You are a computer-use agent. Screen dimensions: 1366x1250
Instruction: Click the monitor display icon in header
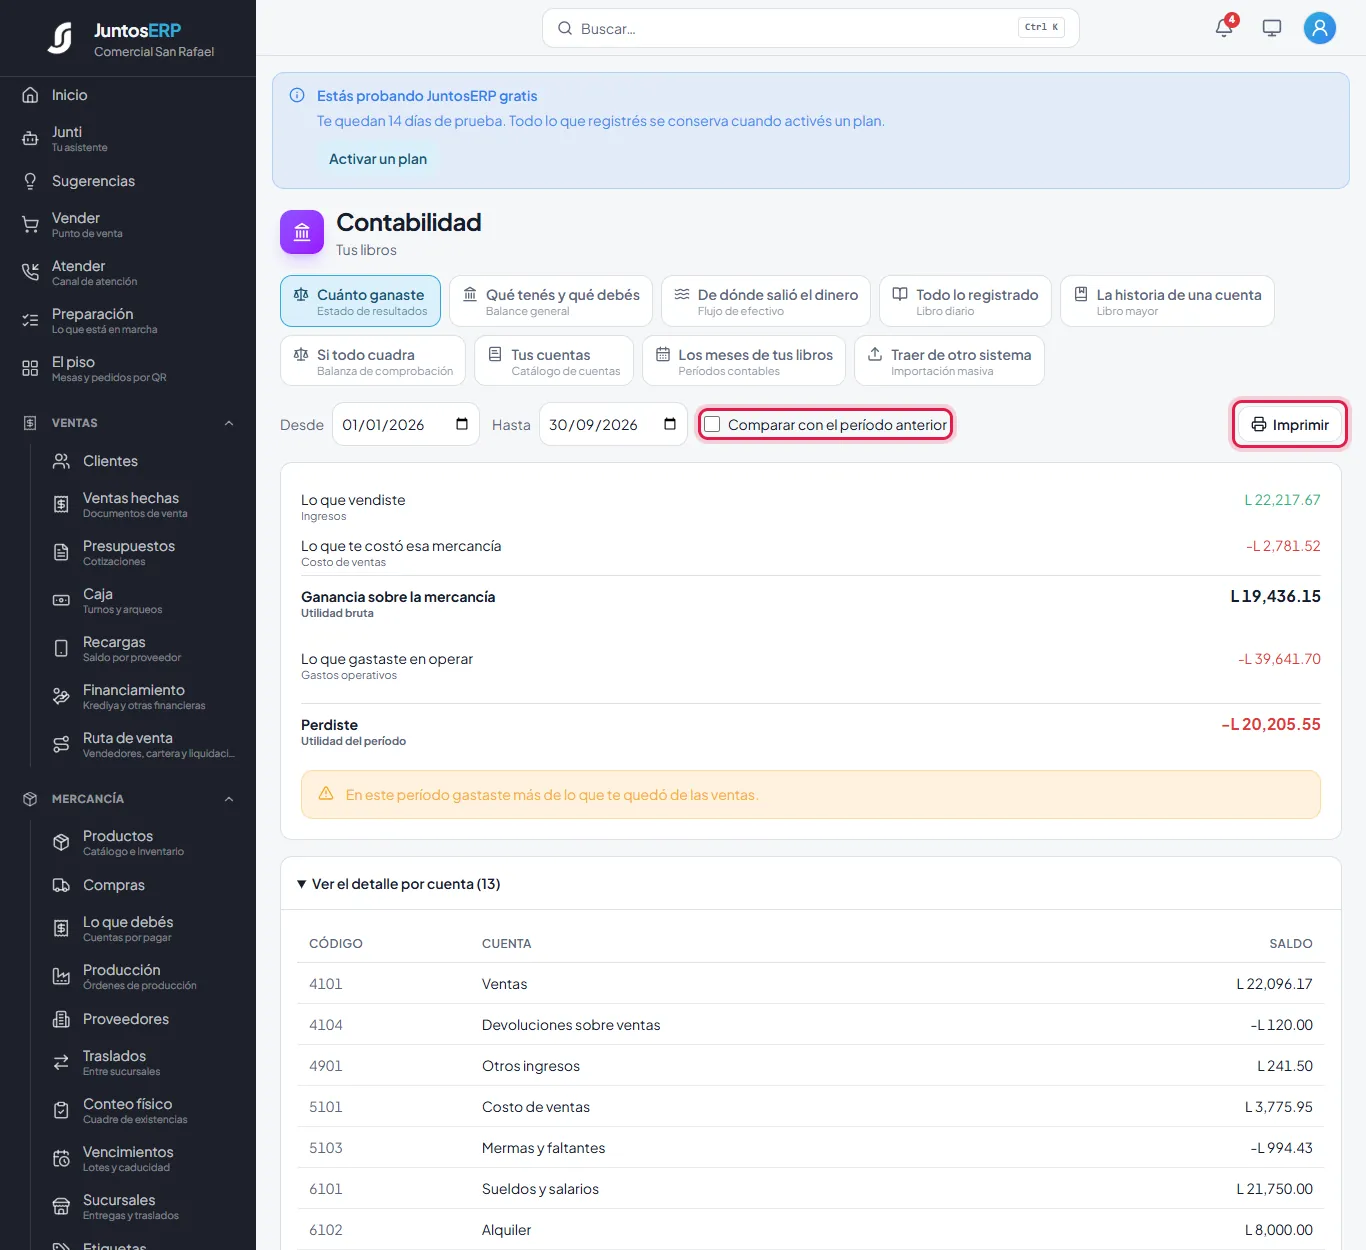point(1272,28)
